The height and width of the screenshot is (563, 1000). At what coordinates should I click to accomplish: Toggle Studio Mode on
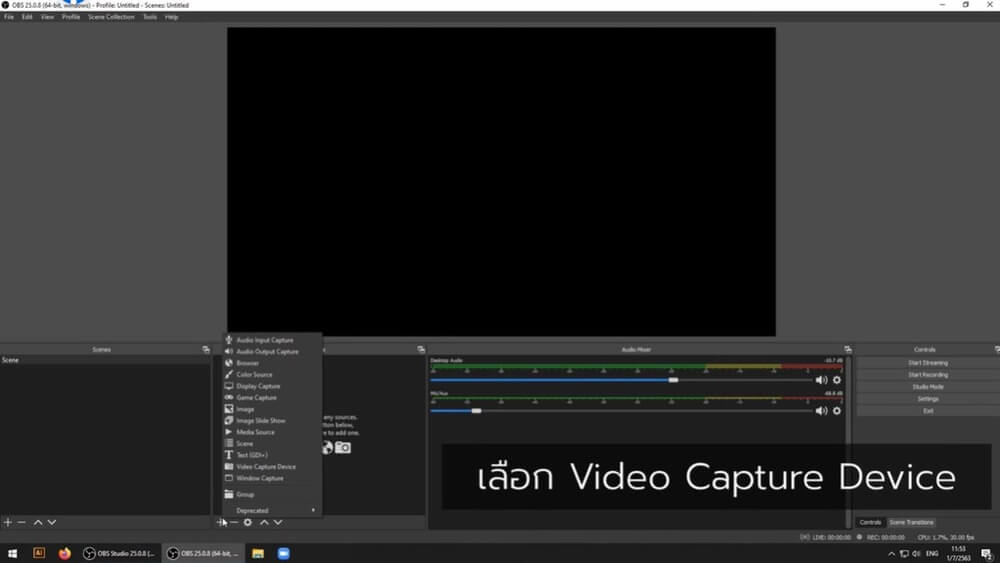927,386
